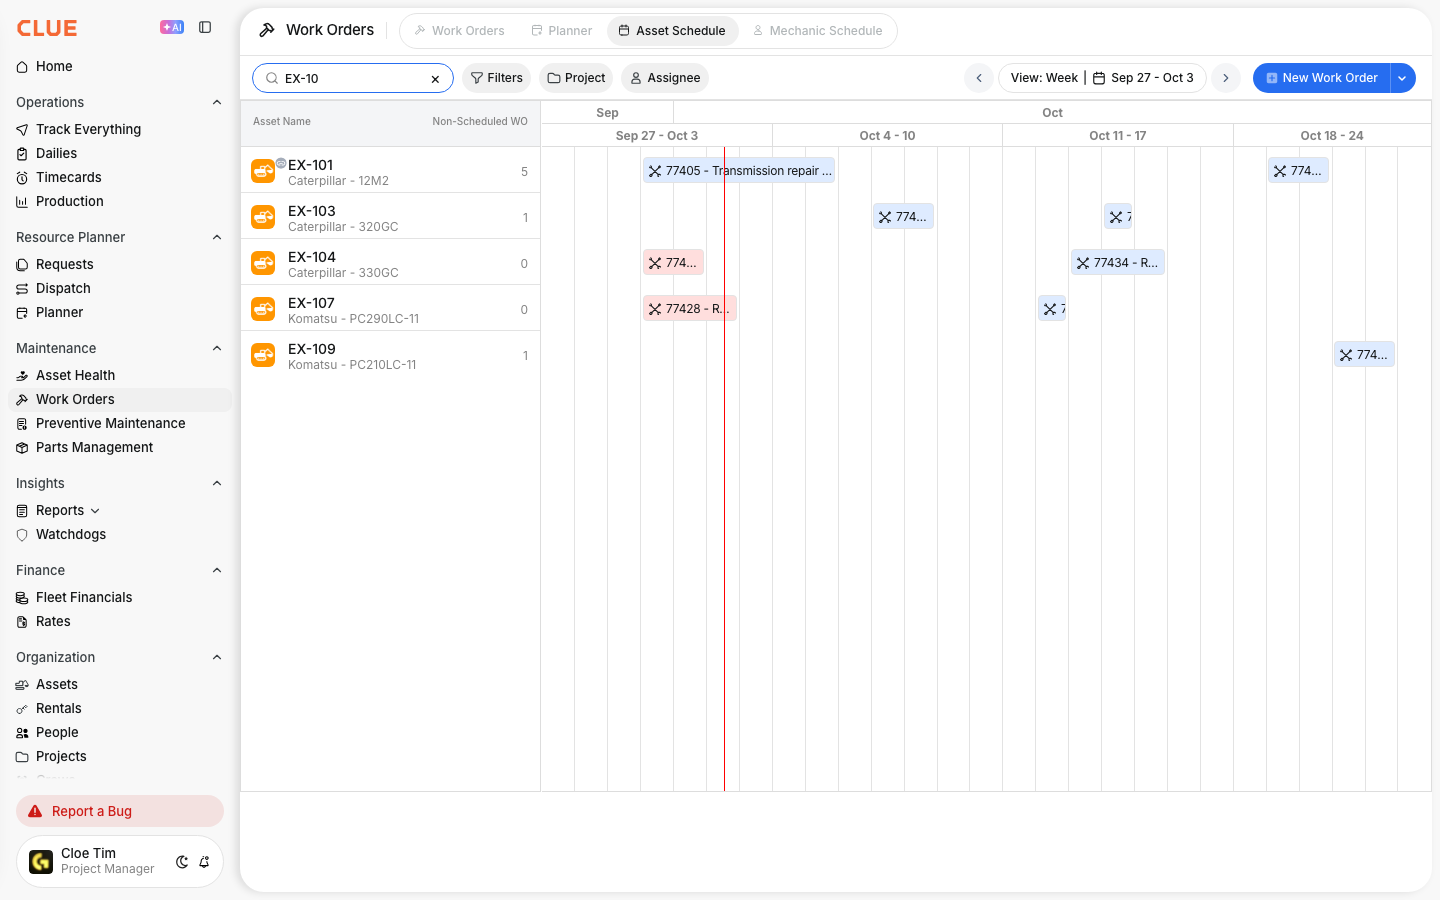
Task: Open the New Work Order dropdown arrow
Action: [x=1403, y=78]
